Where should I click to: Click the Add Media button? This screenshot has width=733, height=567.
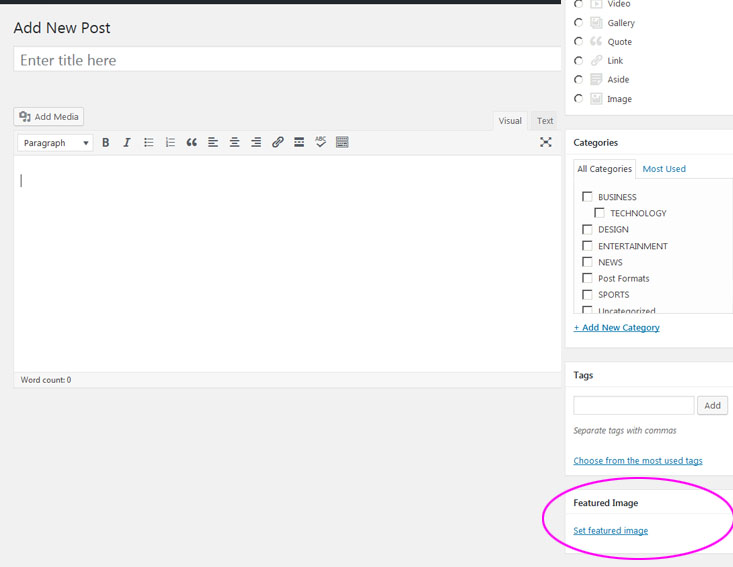point(49,117)
